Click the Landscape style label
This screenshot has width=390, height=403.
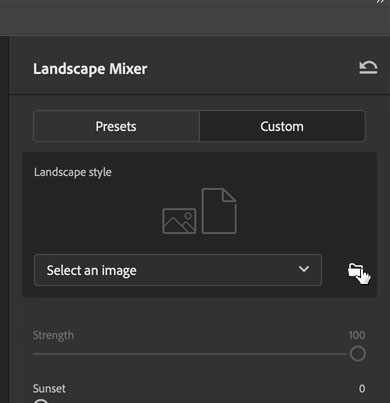(x=73, y=172)
